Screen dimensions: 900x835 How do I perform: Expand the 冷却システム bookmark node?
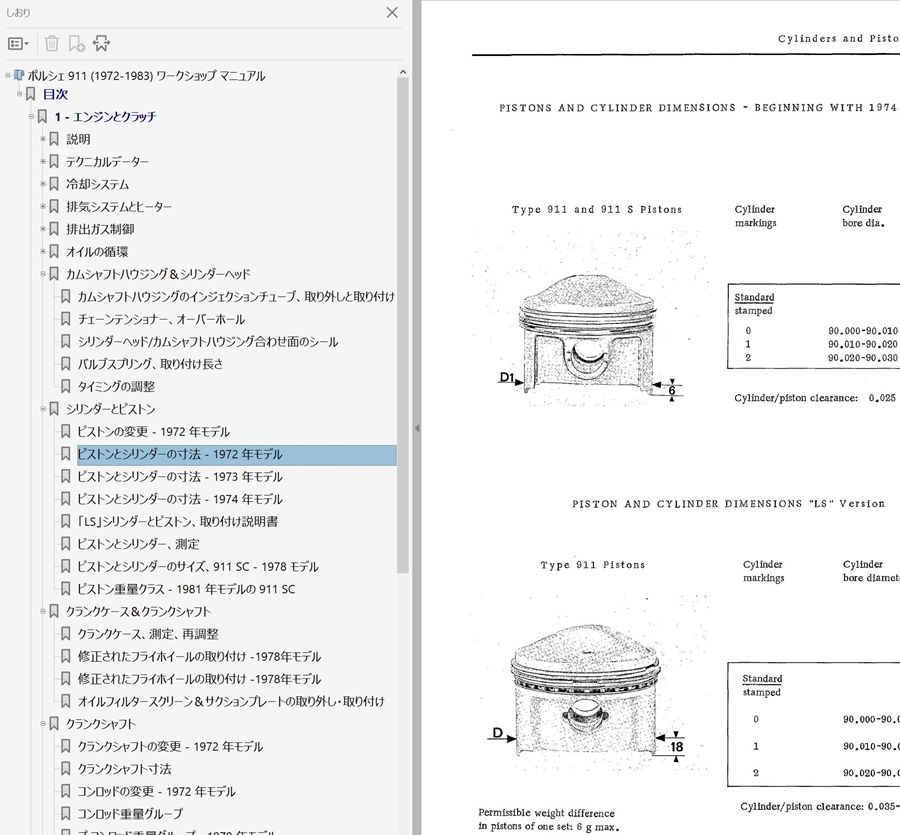[42, 184]
